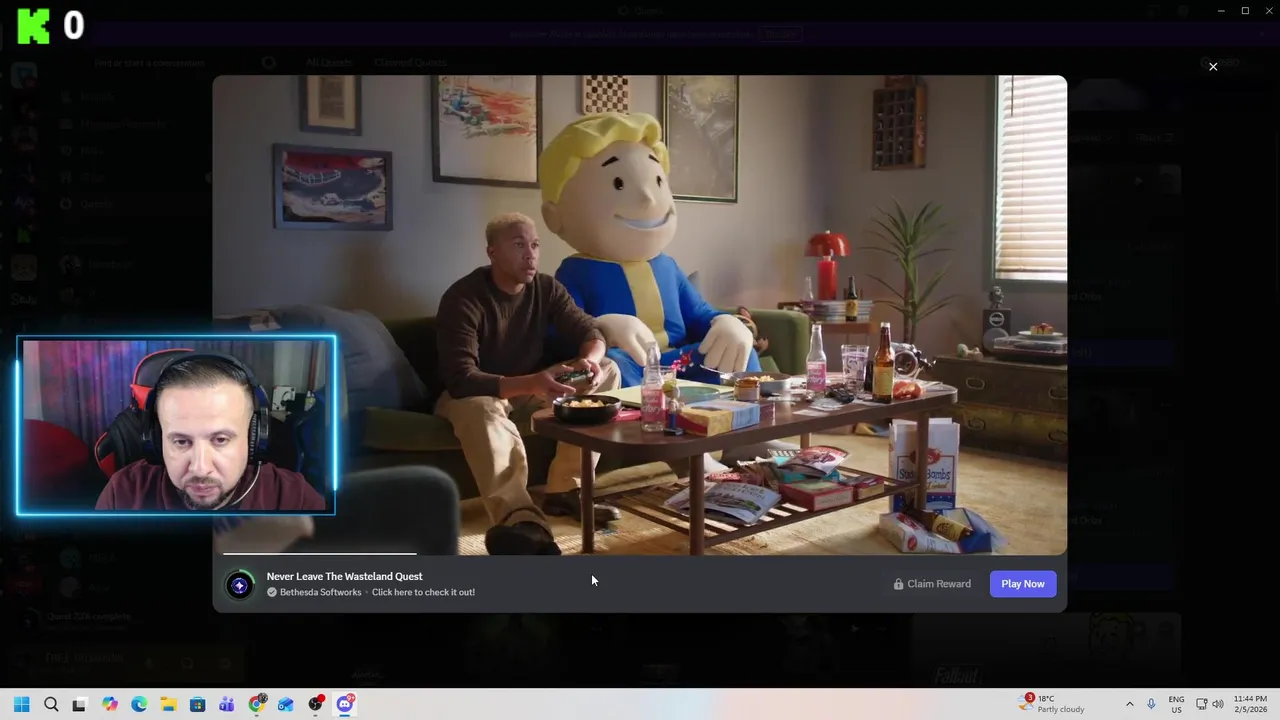Open Microsoft Store from the taskbar

tap(197, 704)
